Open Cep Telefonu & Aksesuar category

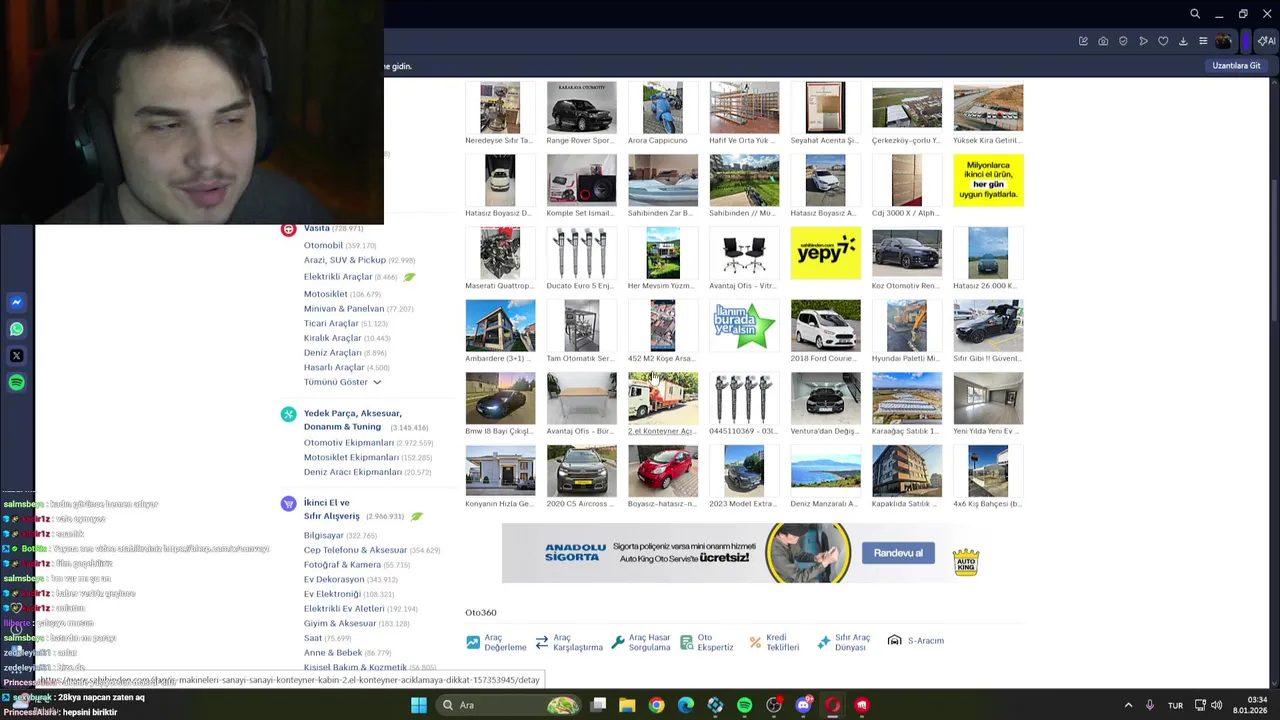(355, 550)
